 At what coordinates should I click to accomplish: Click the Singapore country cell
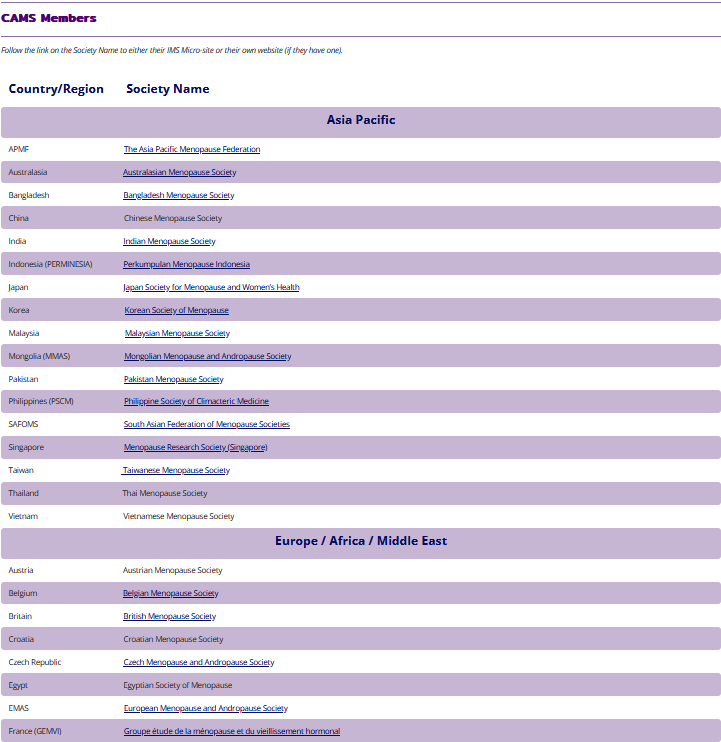26,447
